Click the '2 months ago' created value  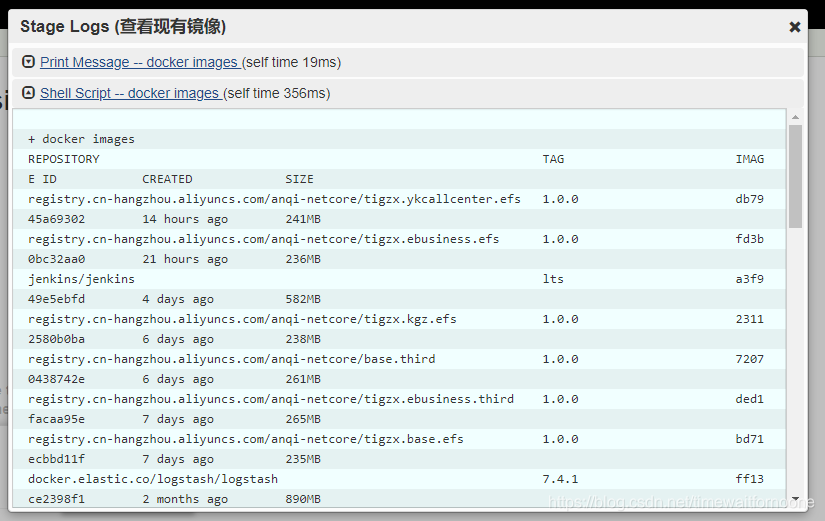tap(185, 499)
